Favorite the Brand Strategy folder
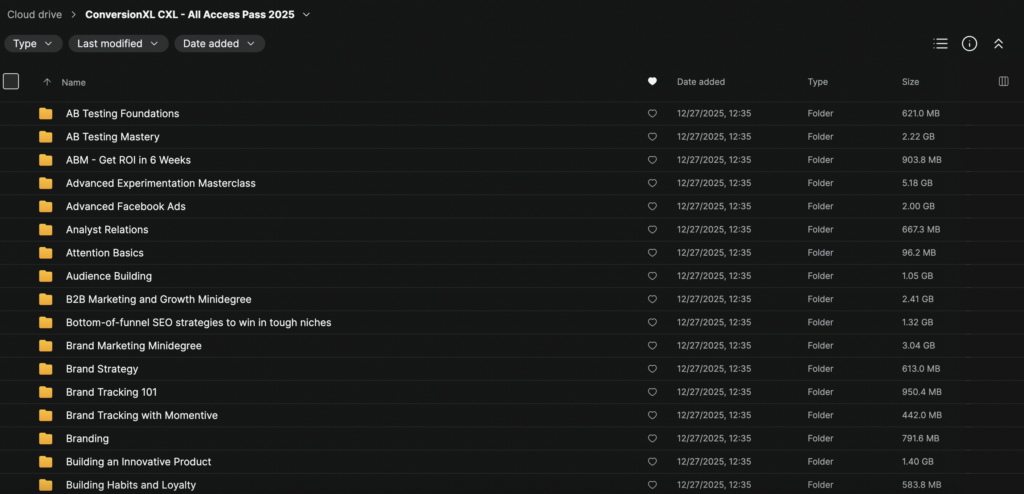 (652, 369)
